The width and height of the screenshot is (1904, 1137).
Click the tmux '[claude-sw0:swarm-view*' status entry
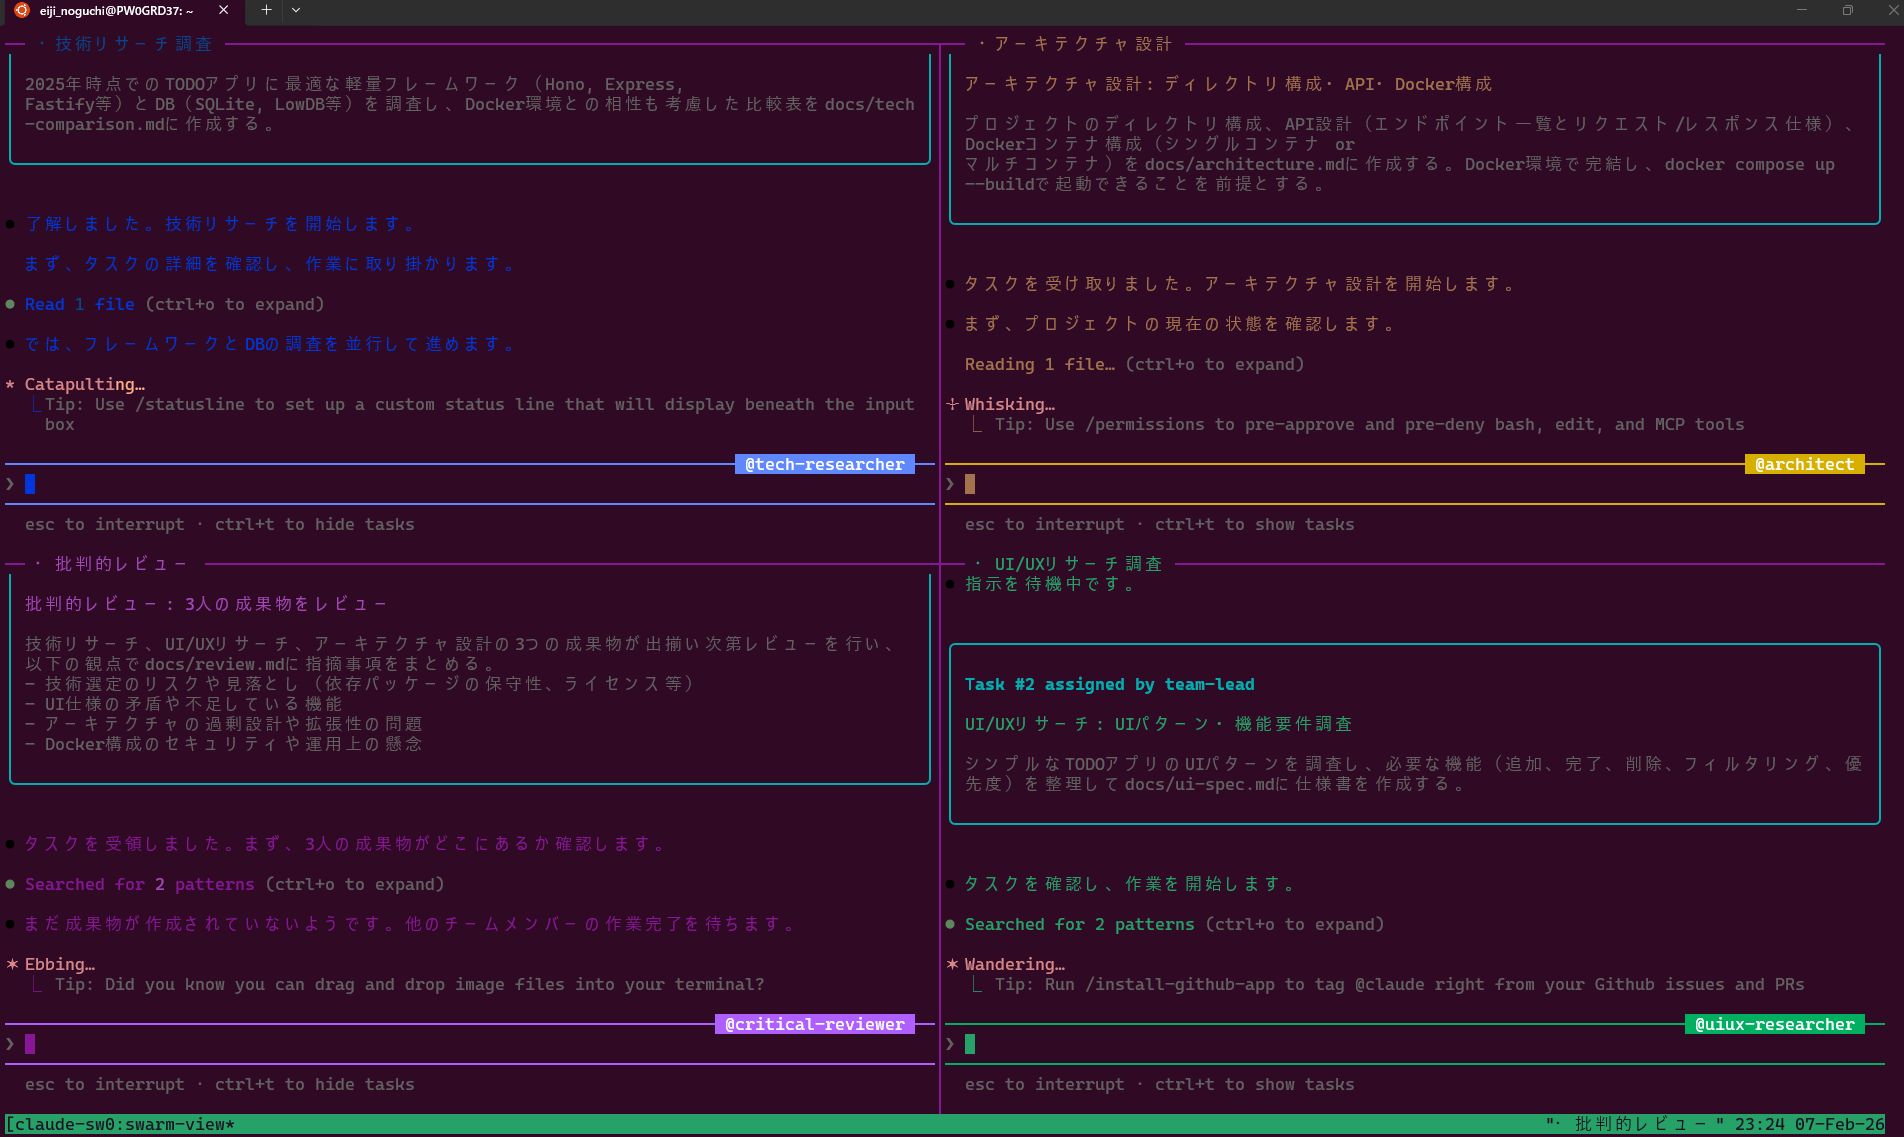pos(120,1124)
